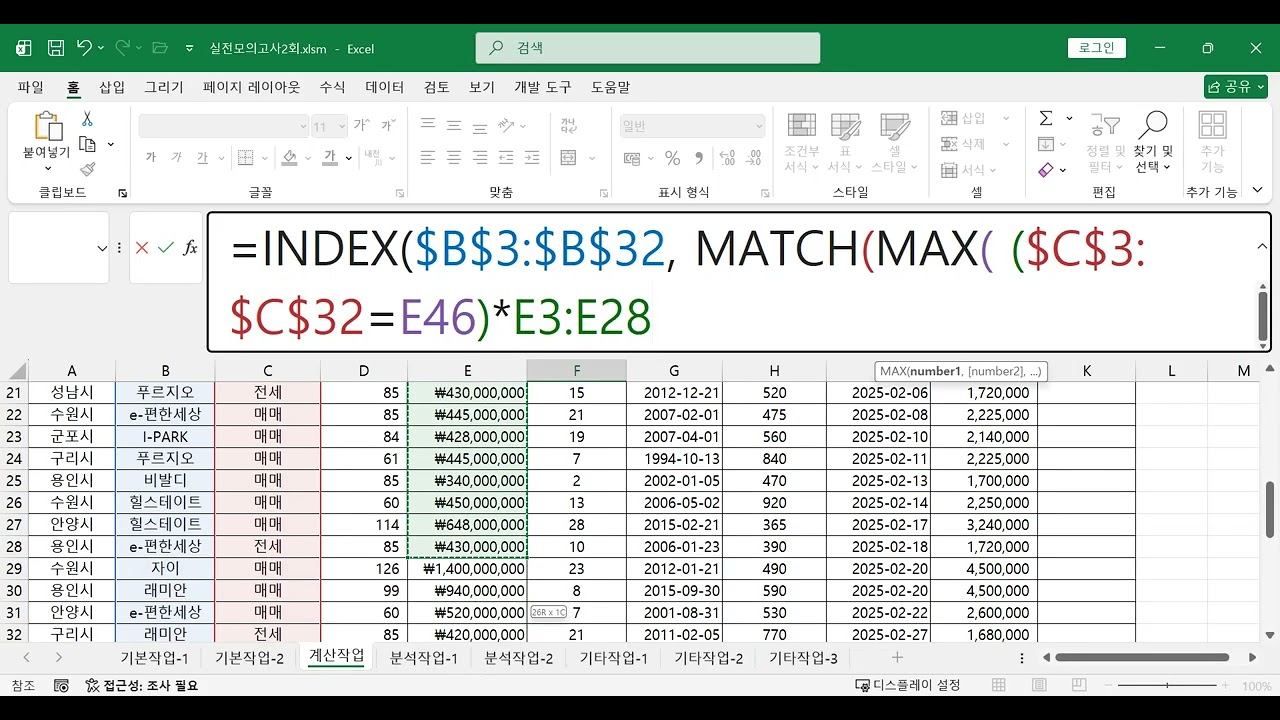Click the Format Painter brush icon
Screen dimensions: 1280x720
point(87,169)
